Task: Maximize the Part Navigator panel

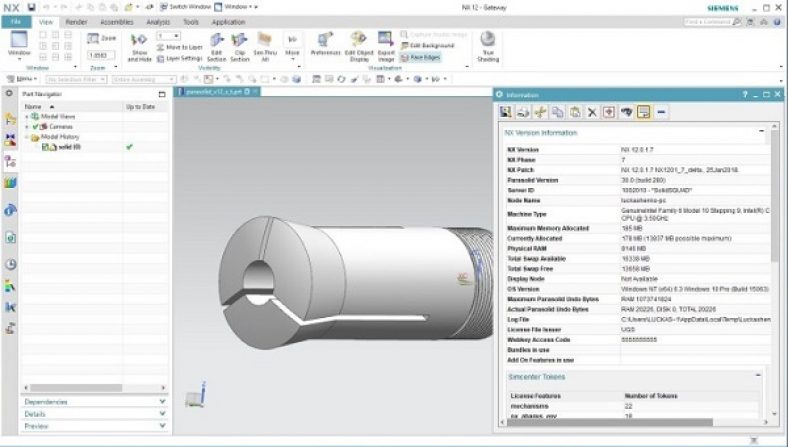Action: 162,94
